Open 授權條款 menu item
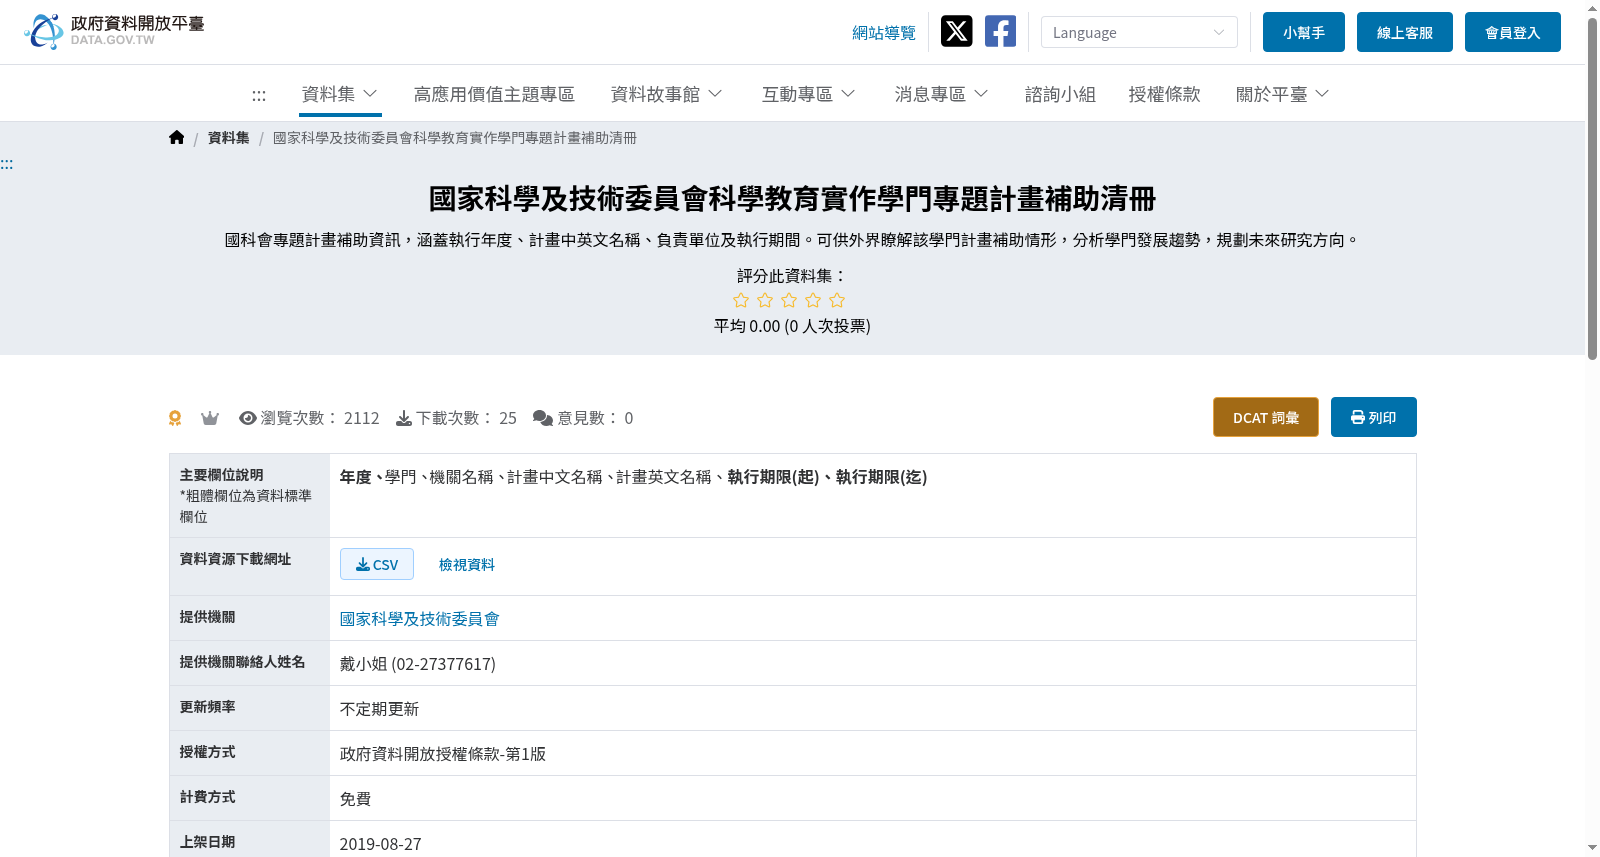 tap(1164, 94)
